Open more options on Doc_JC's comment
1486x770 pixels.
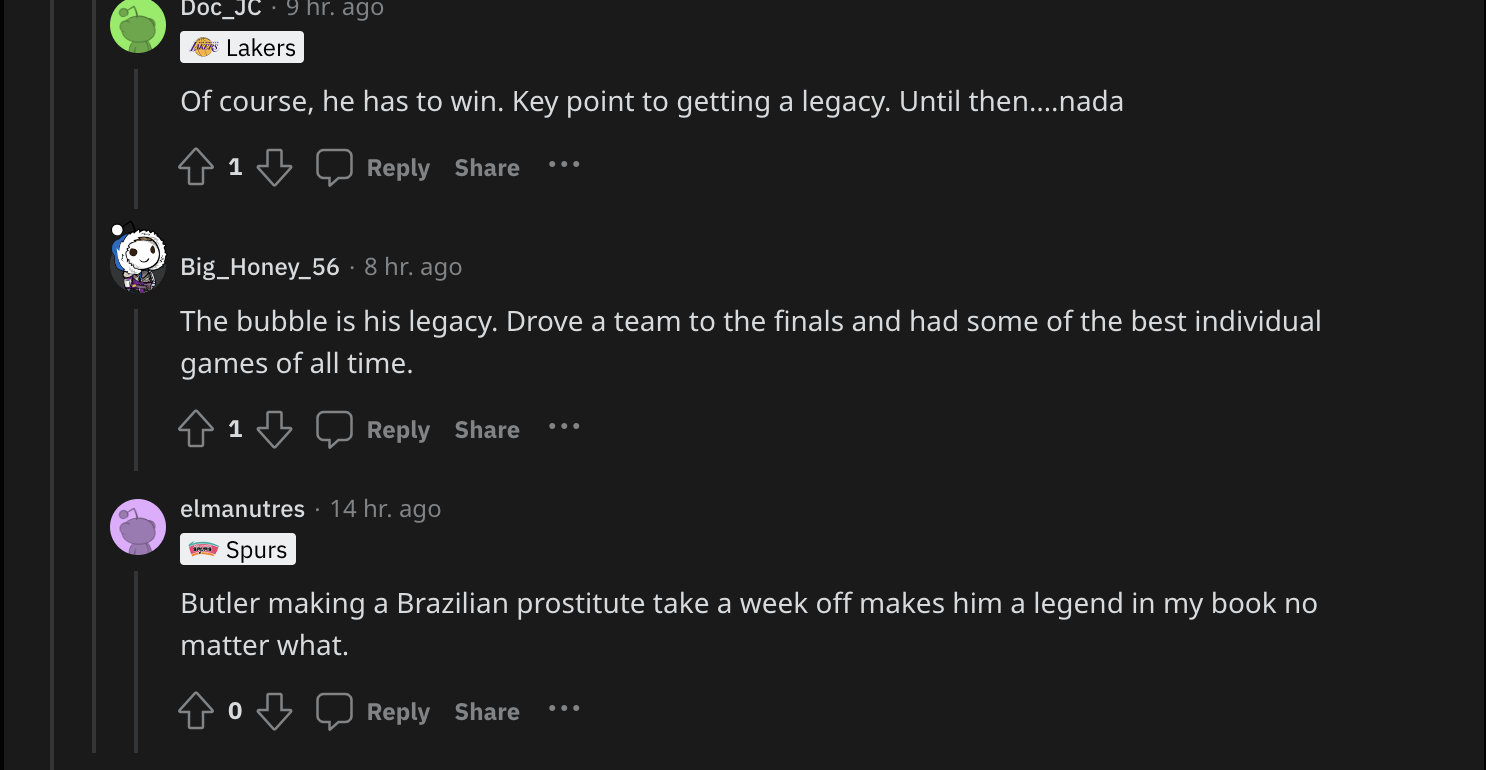click(x=564, y=165)
